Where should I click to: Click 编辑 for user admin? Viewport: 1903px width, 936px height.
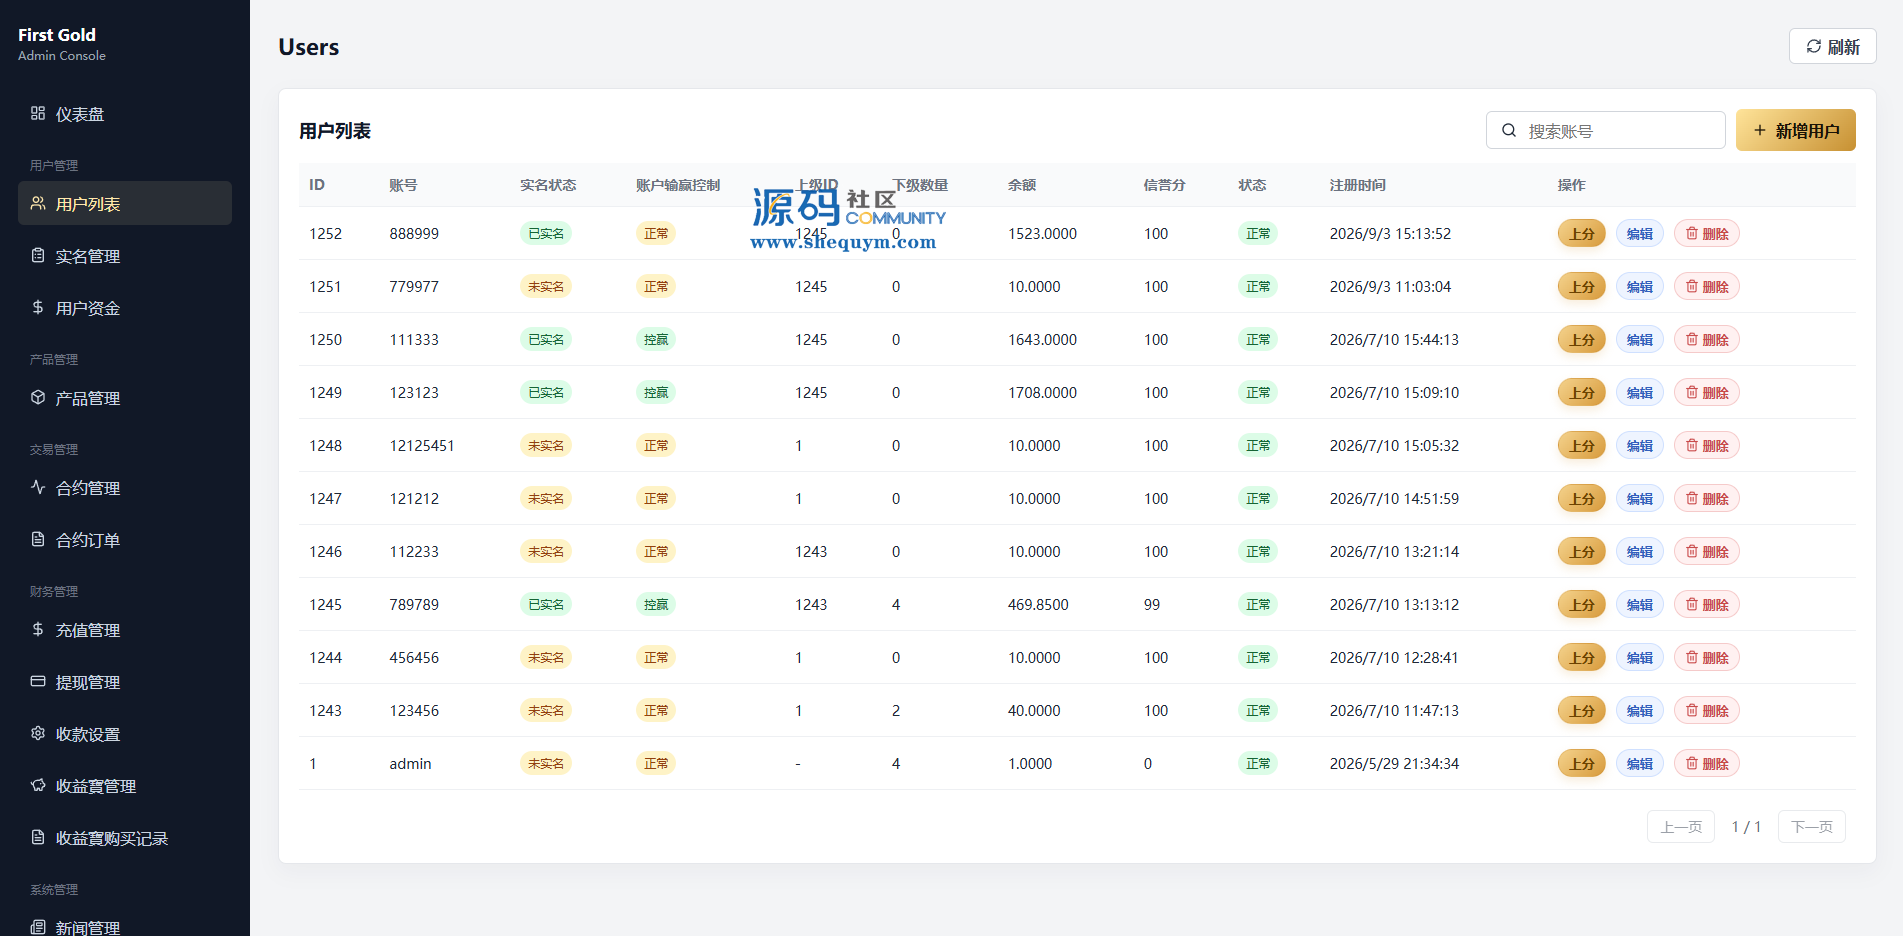(x=1639, y=763)
